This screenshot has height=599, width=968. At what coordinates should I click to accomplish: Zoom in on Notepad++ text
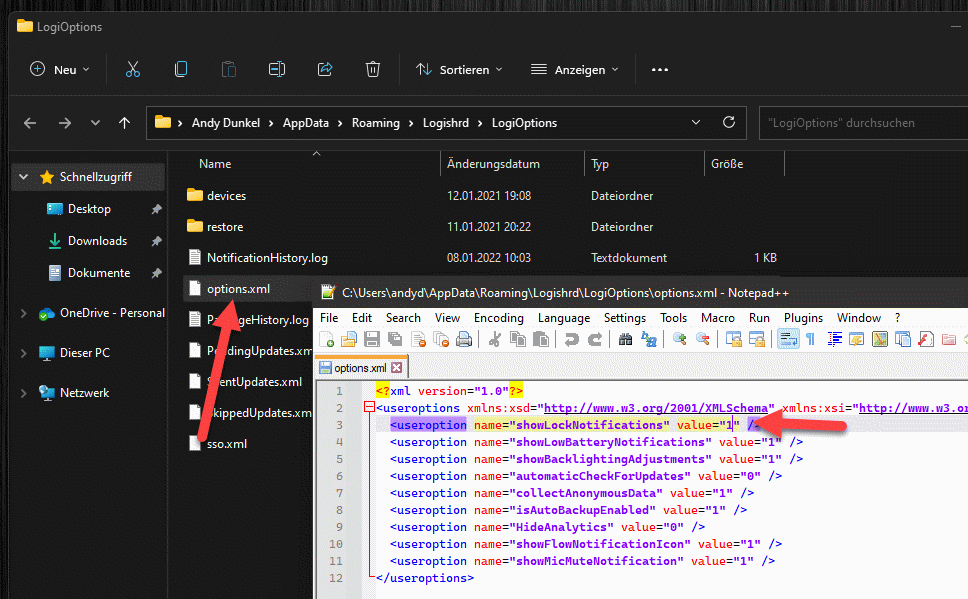pyautogui.click(x=680, y=339)
